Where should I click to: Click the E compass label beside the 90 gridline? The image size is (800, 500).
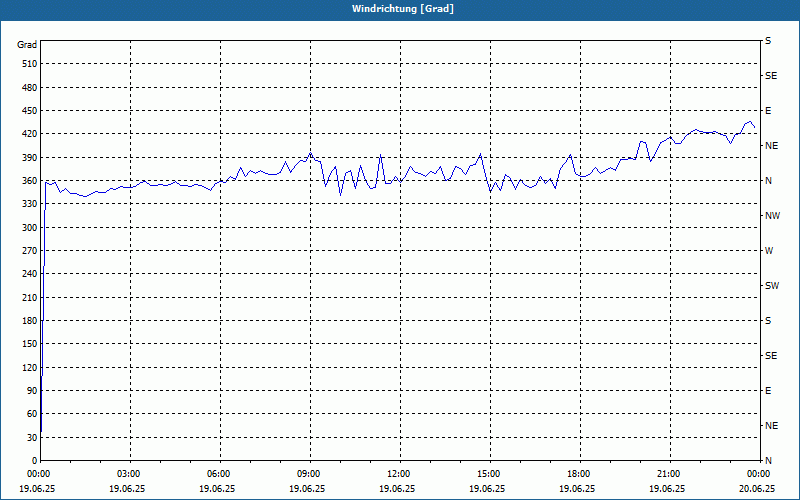tap(768, 391)
